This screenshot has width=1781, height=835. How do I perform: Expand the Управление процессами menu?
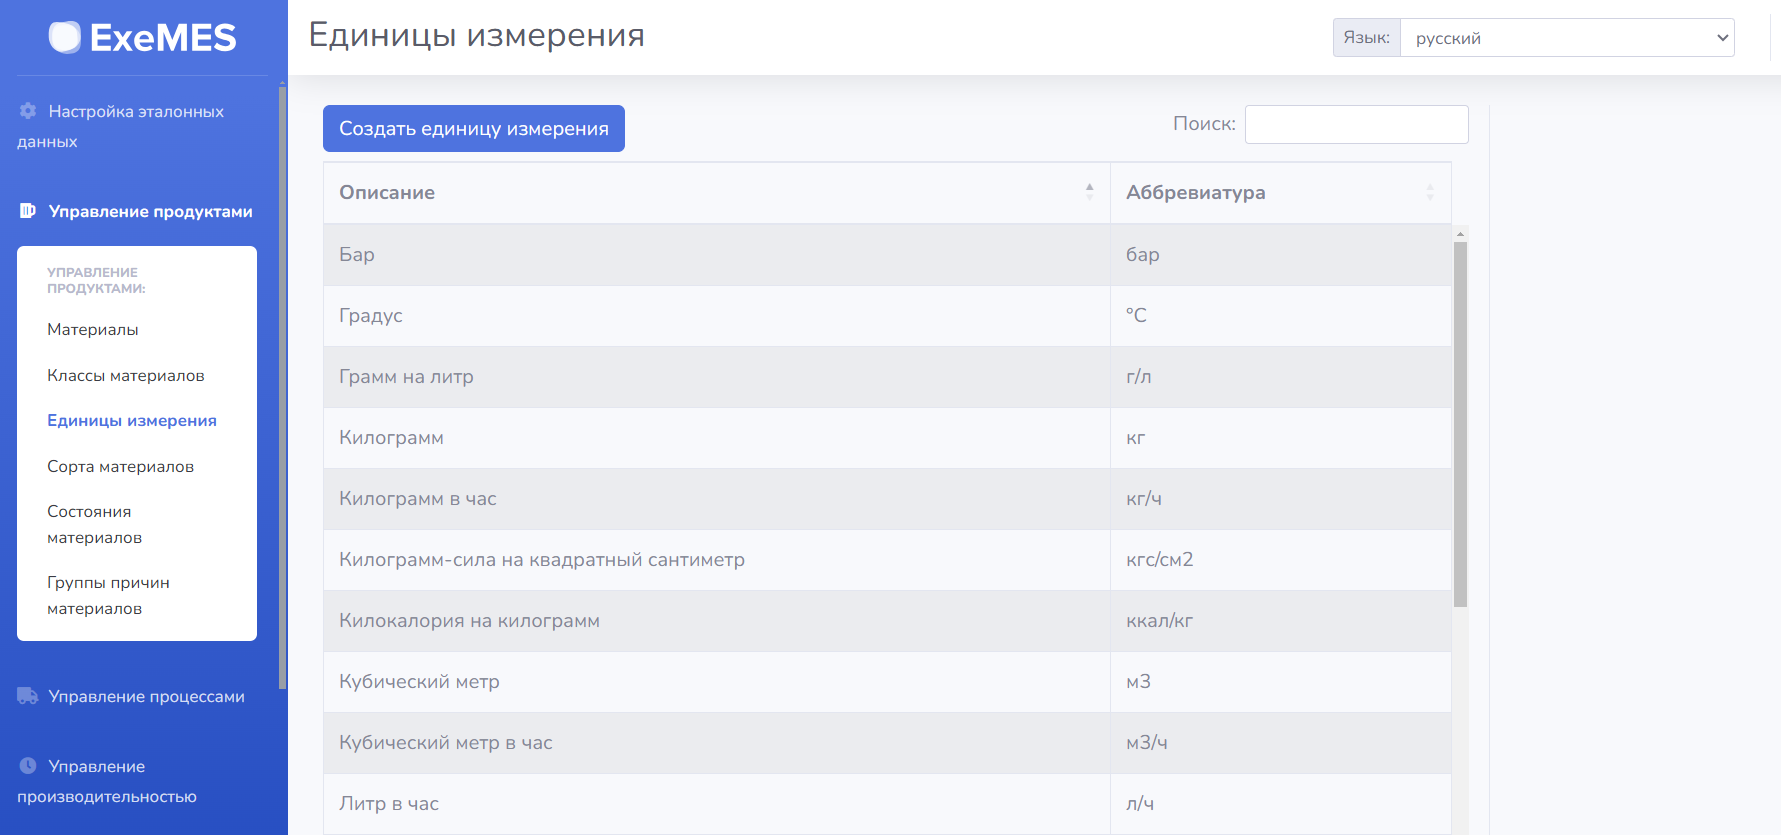(x=146, y=697)
